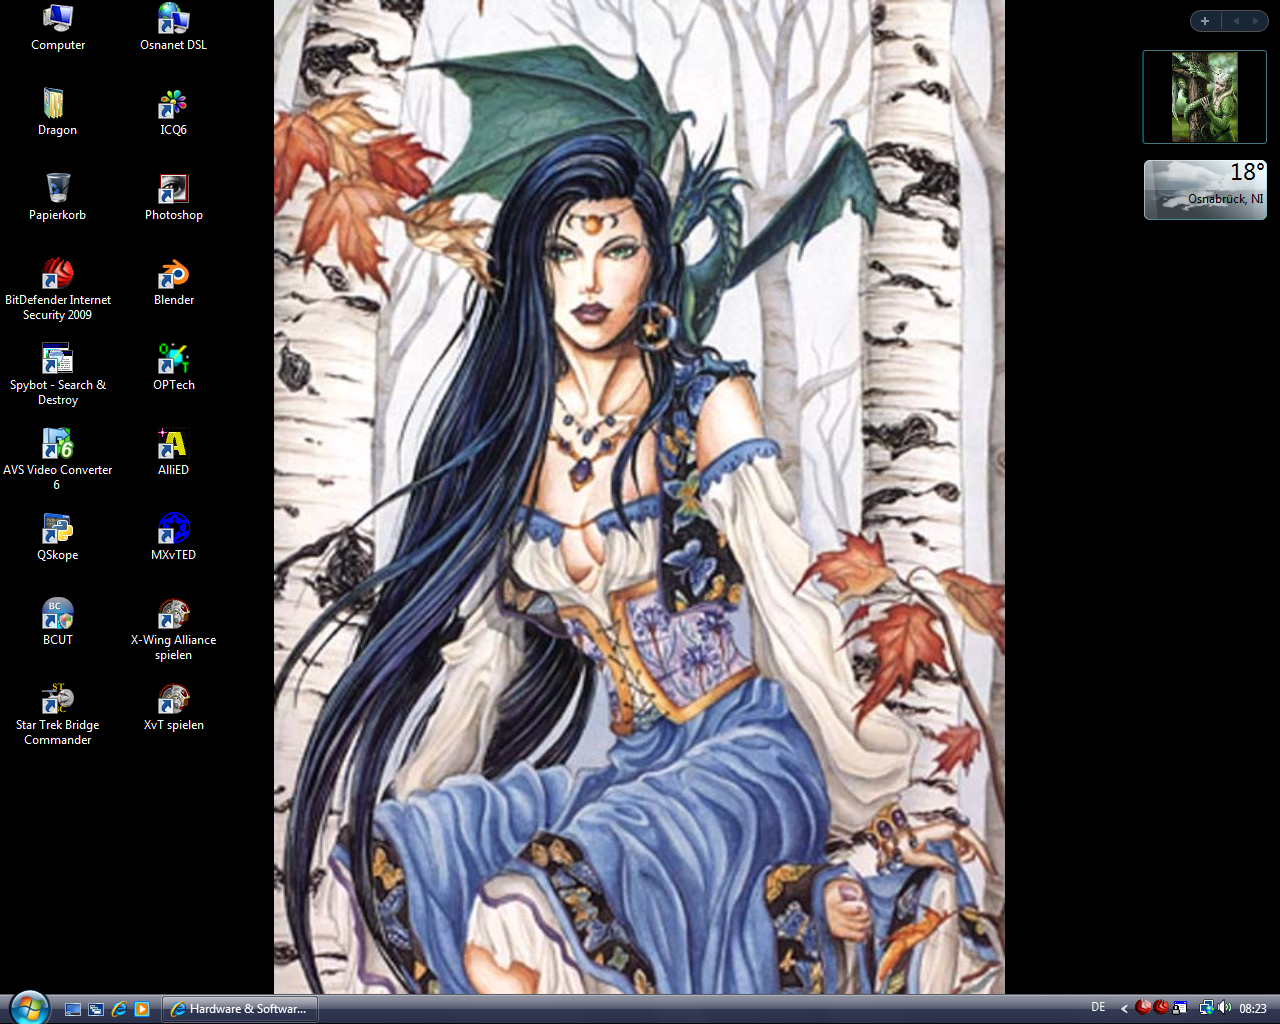Image resolution: width=1280 pixels, height=1024 pixels.
Task: Open the DE language bar selector
Action: click(x=1098, y=1008)
